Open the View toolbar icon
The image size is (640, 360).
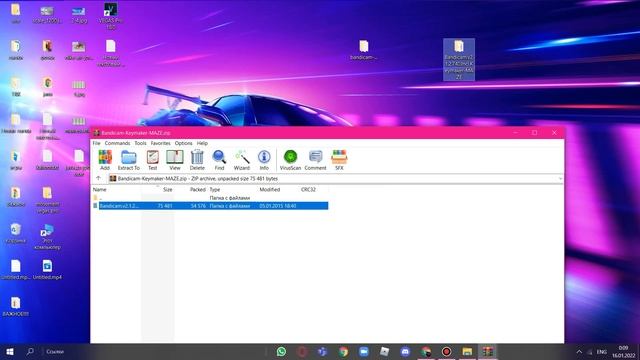click(175, 160)
